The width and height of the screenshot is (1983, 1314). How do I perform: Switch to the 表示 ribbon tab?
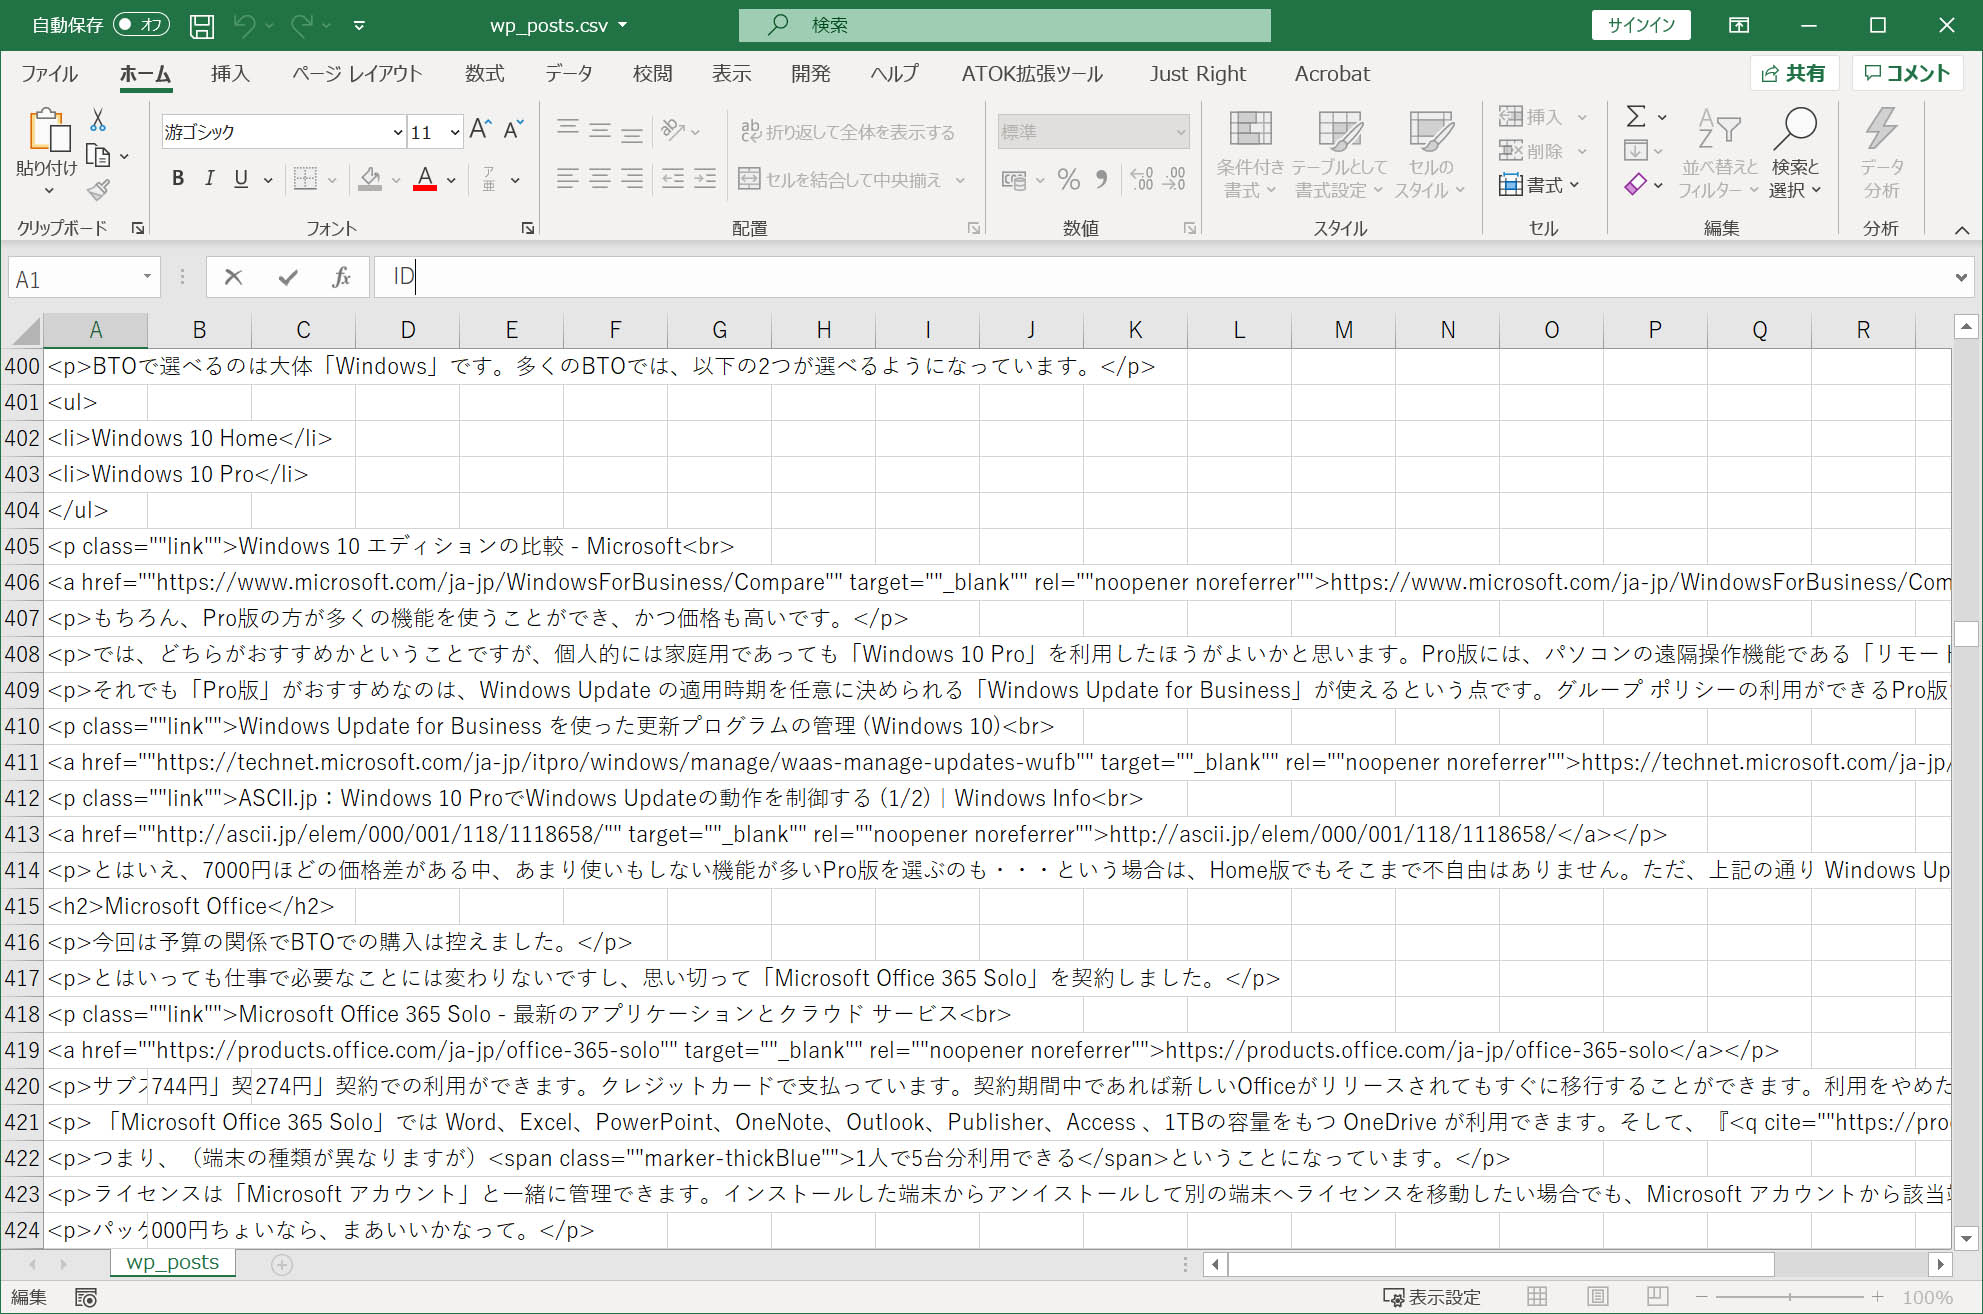pos(731,74)
